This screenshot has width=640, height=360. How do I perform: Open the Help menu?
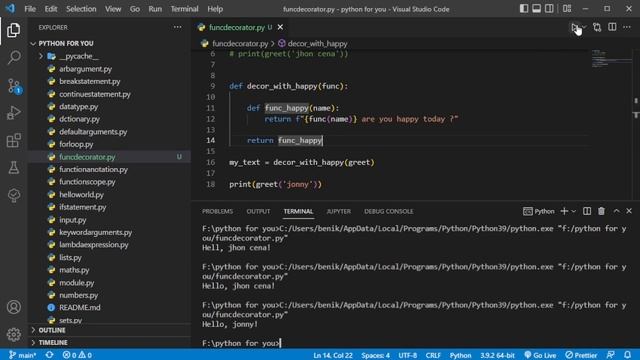[x=215, y=9]
